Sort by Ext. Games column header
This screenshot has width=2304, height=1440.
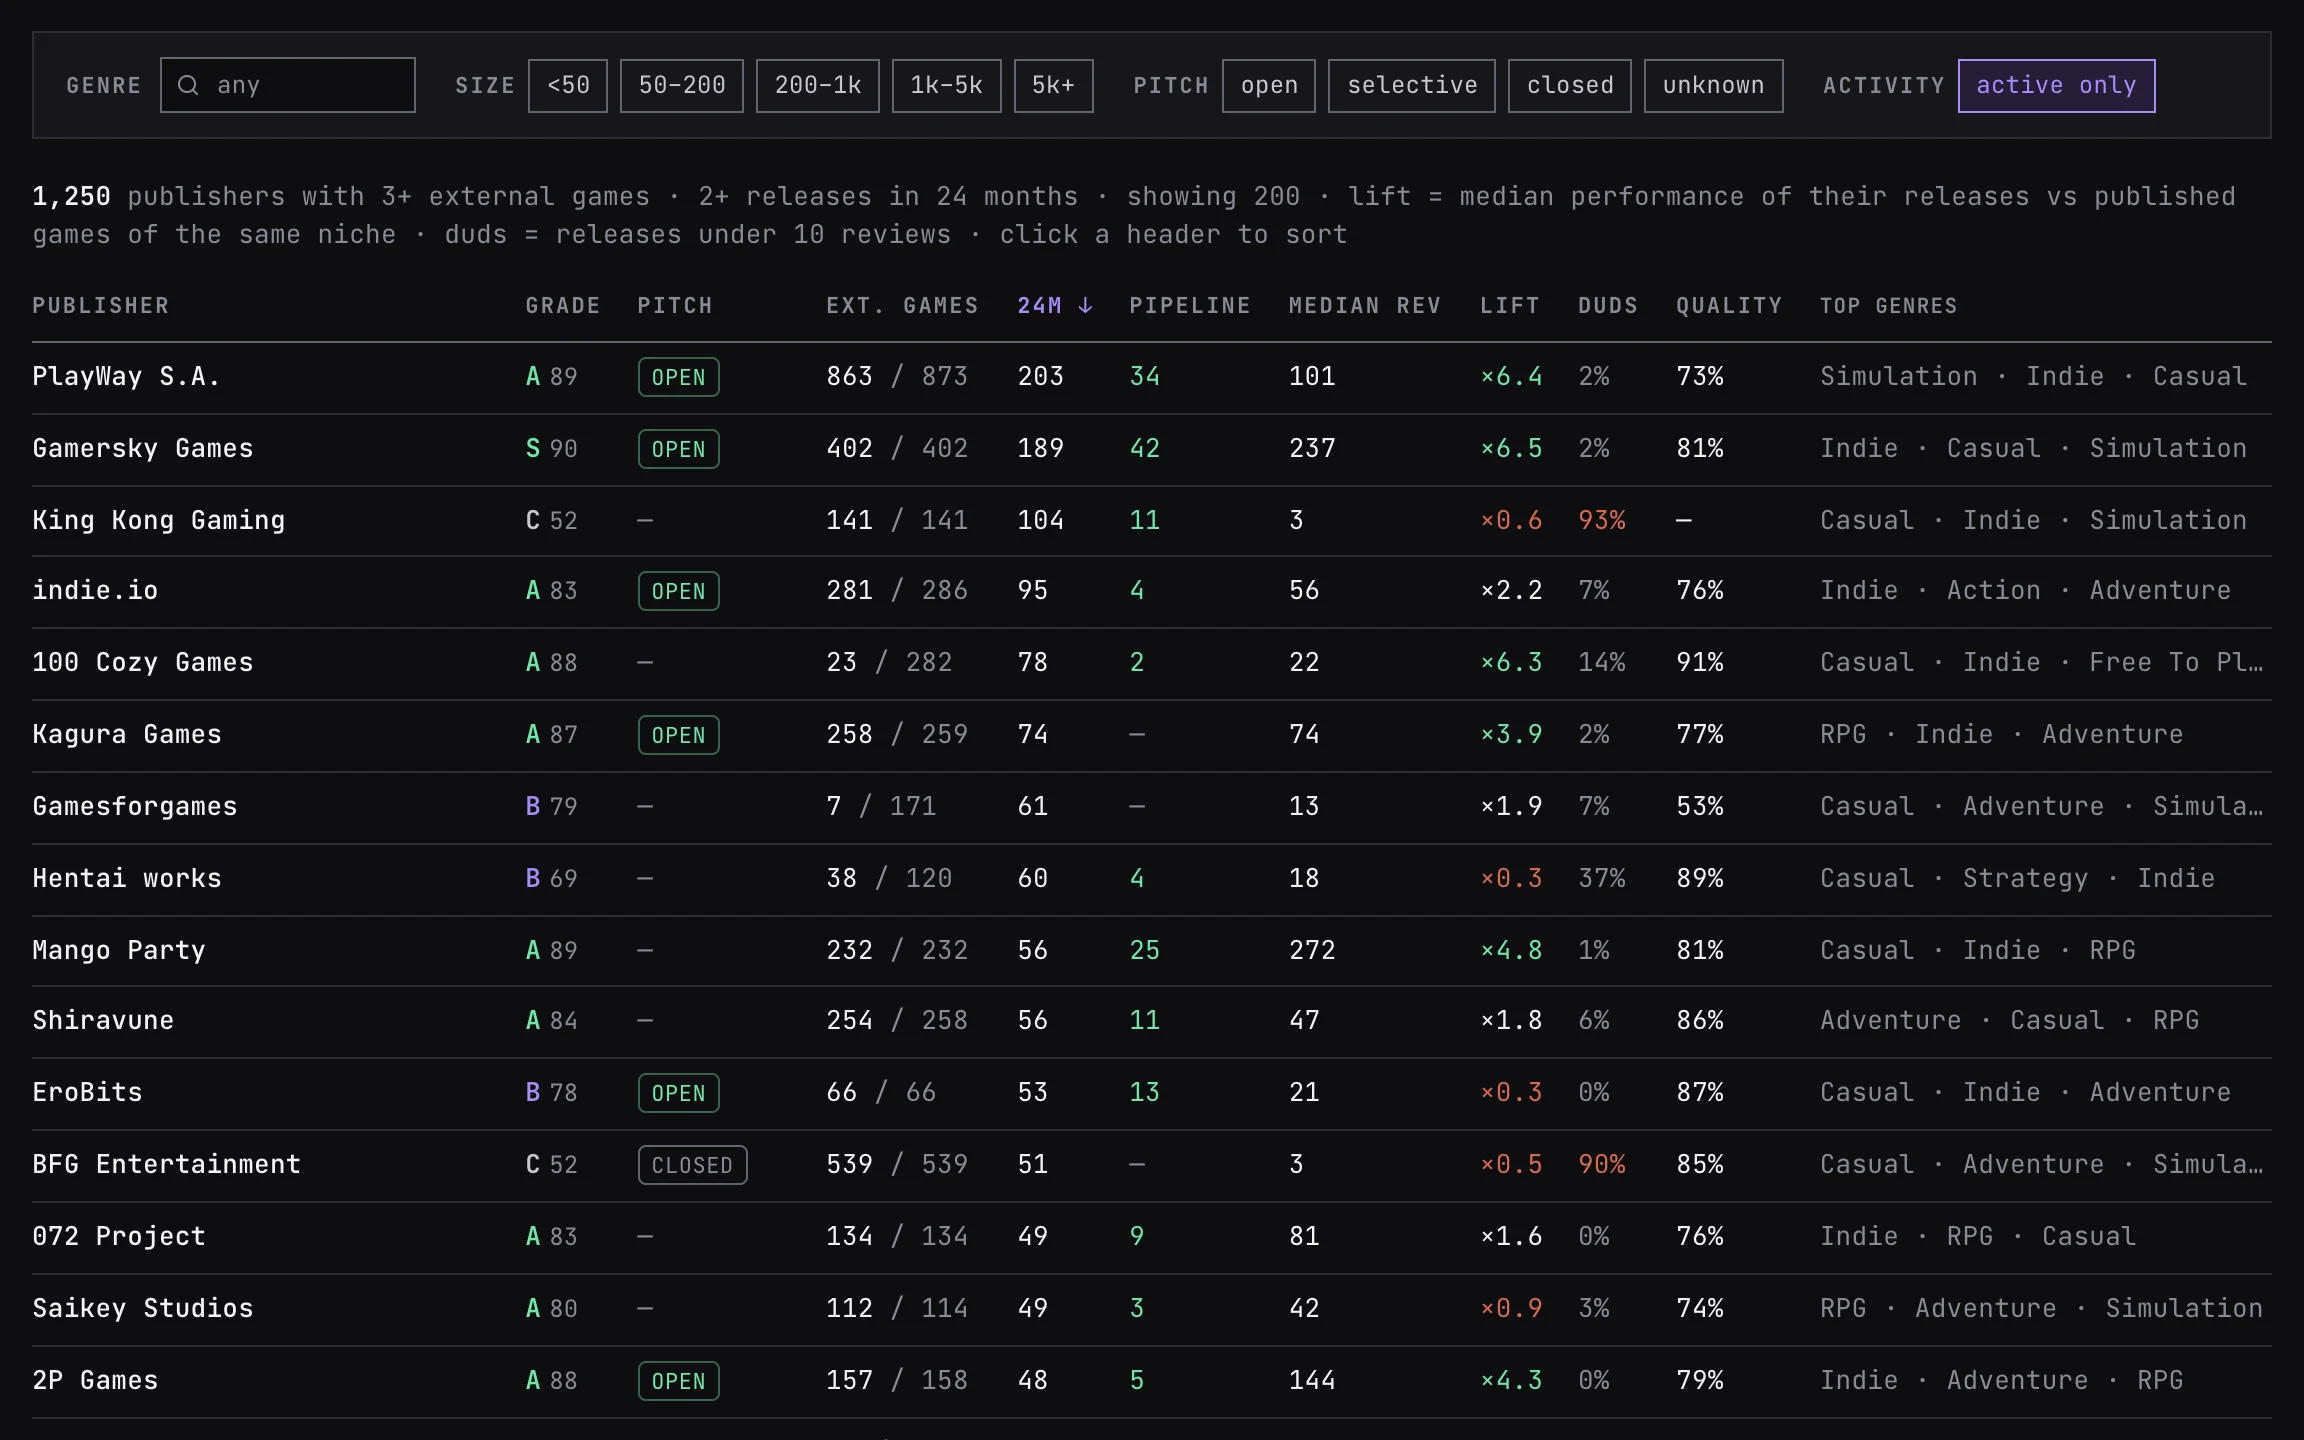click(902, 306)
